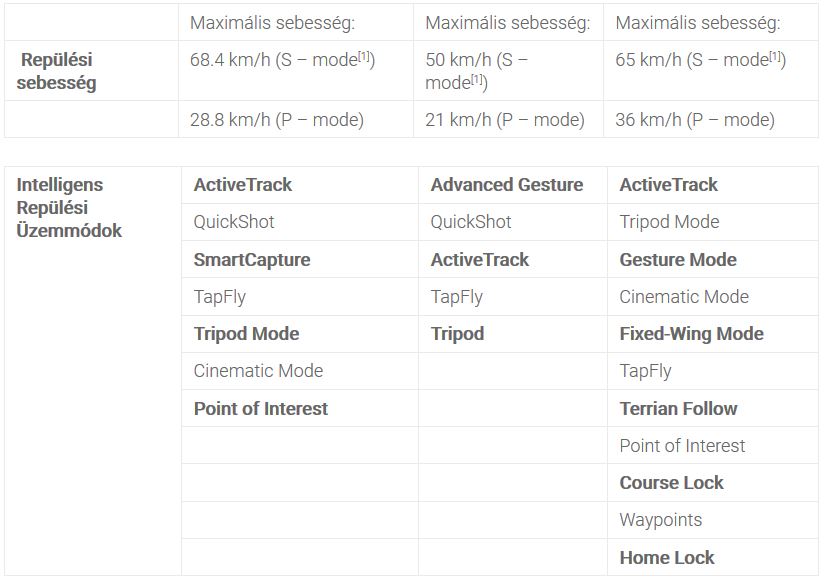The width and height of the screenshot is (826, 583).
Task: Click the 36 km/h (P – mode) entry
Action: pos(694,120)
